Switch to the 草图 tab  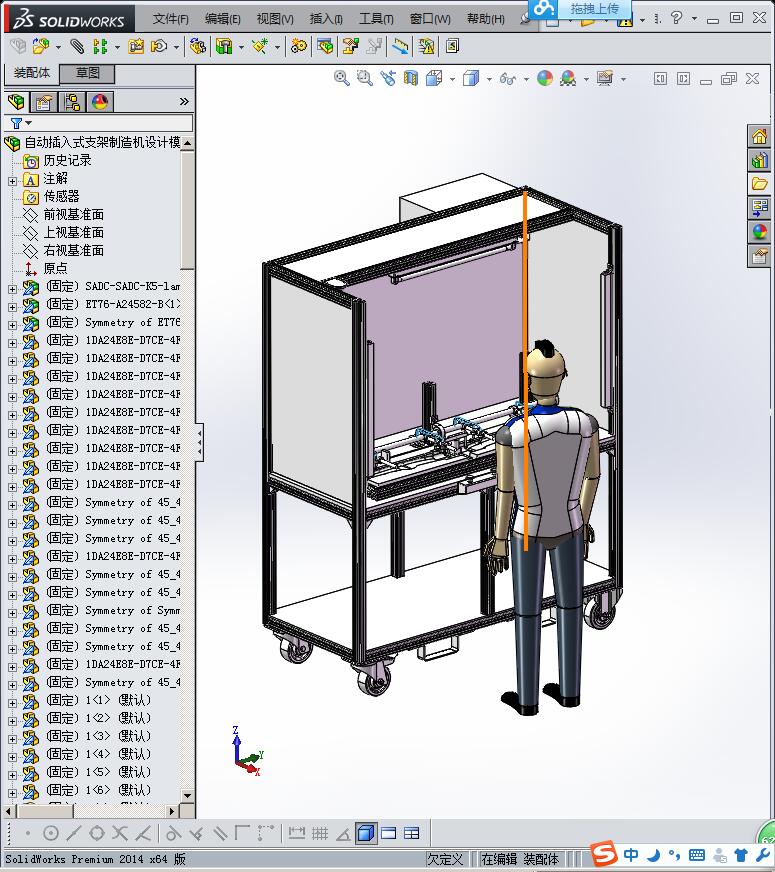pyautogui.click(x=87, y=73)
